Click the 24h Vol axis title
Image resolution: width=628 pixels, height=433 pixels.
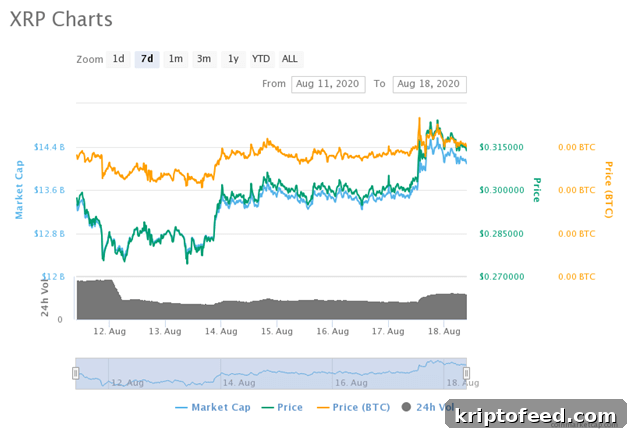[x=44, y=296]
